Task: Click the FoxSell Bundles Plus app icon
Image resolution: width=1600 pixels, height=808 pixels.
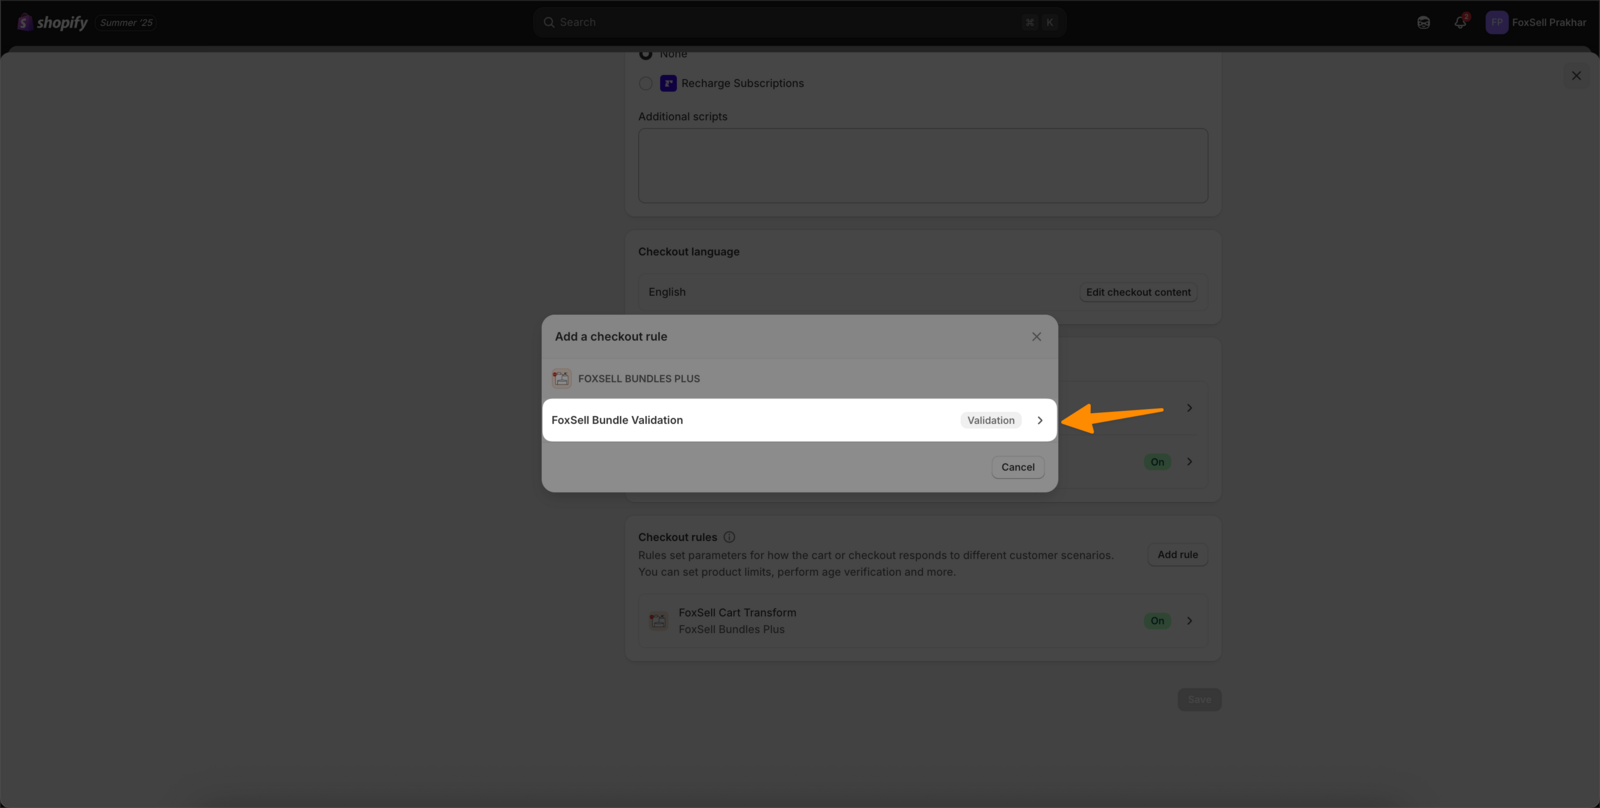Action: 561,379
